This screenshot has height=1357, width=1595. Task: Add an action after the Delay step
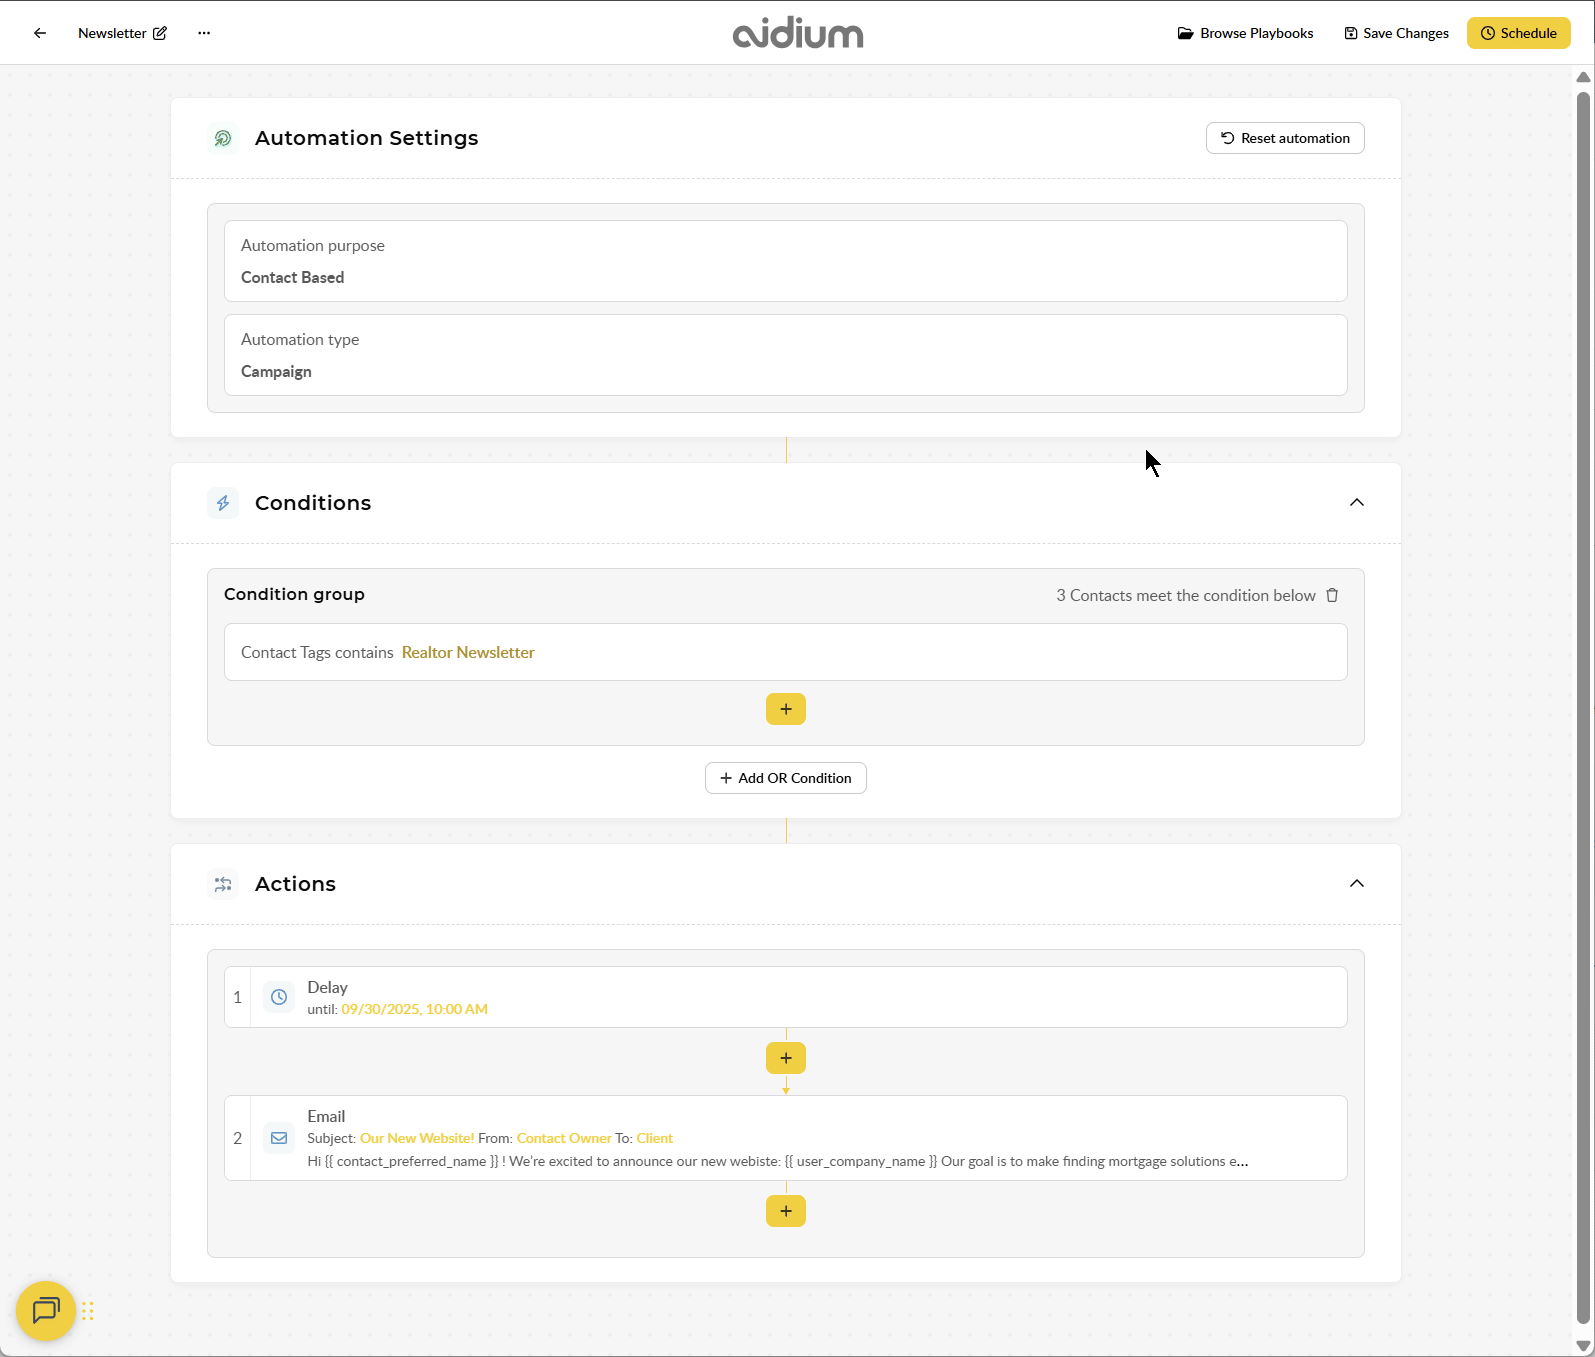786,1058
